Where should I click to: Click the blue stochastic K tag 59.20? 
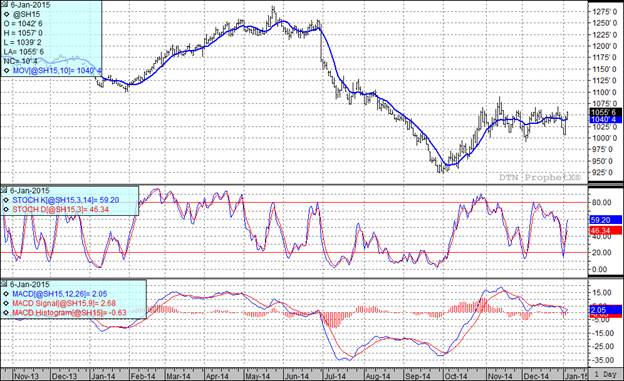coord(606,220)
